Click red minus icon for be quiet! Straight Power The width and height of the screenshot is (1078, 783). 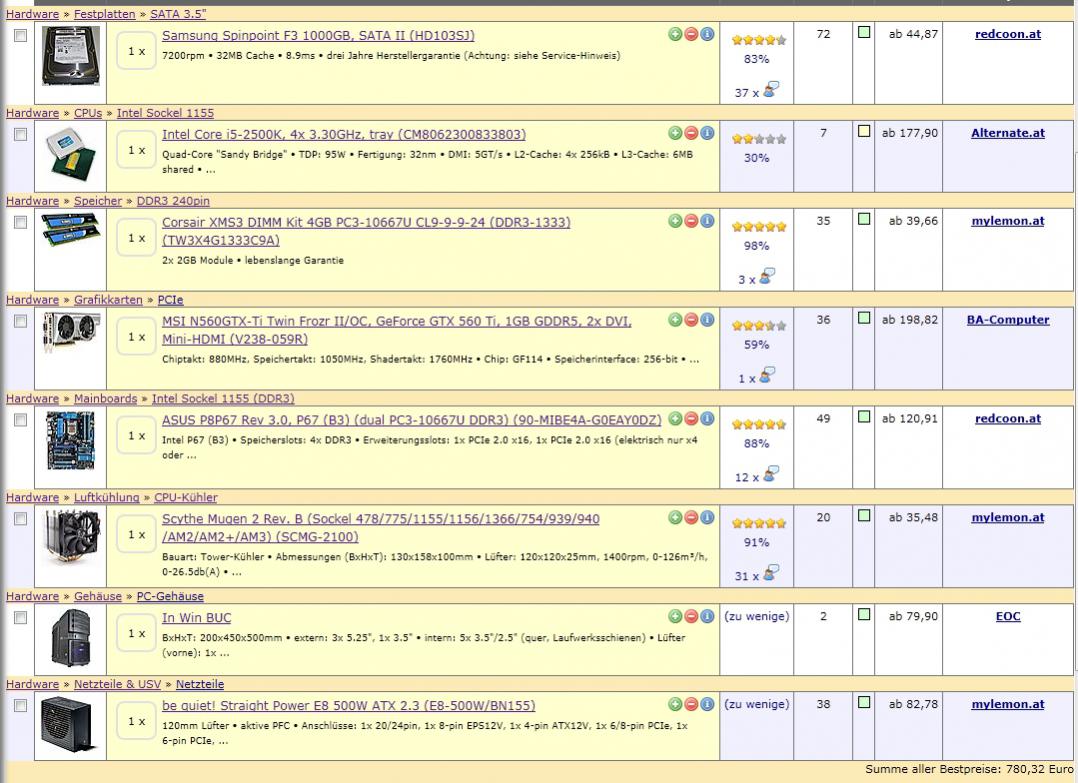tap(691, 705)
